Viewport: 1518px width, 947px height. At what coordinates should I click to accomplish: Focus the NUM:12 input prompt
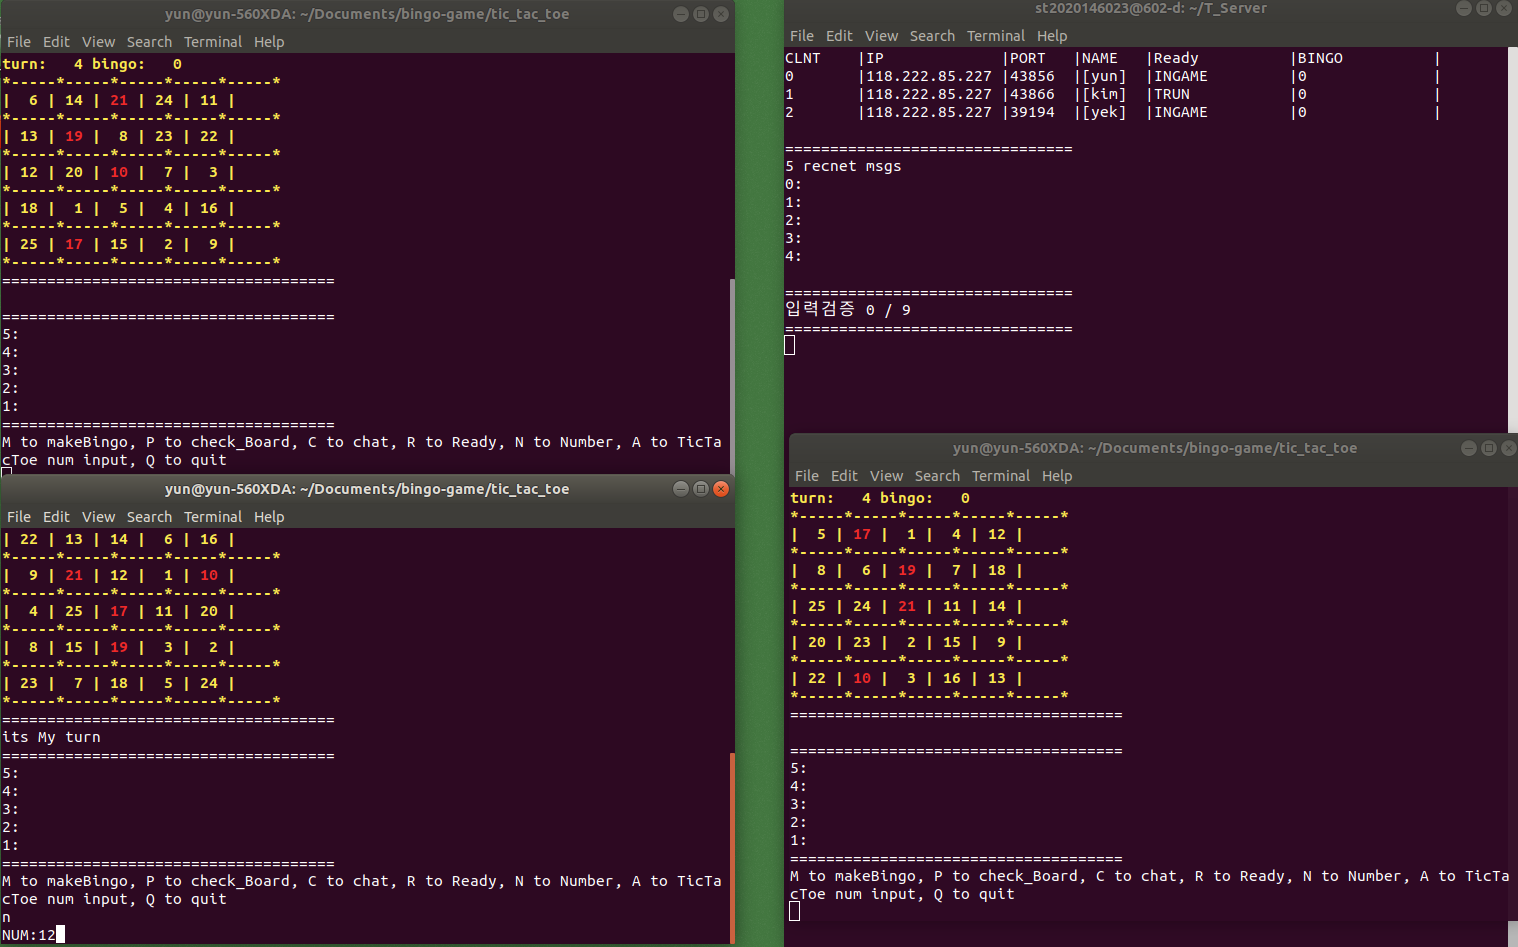[33, 935]
